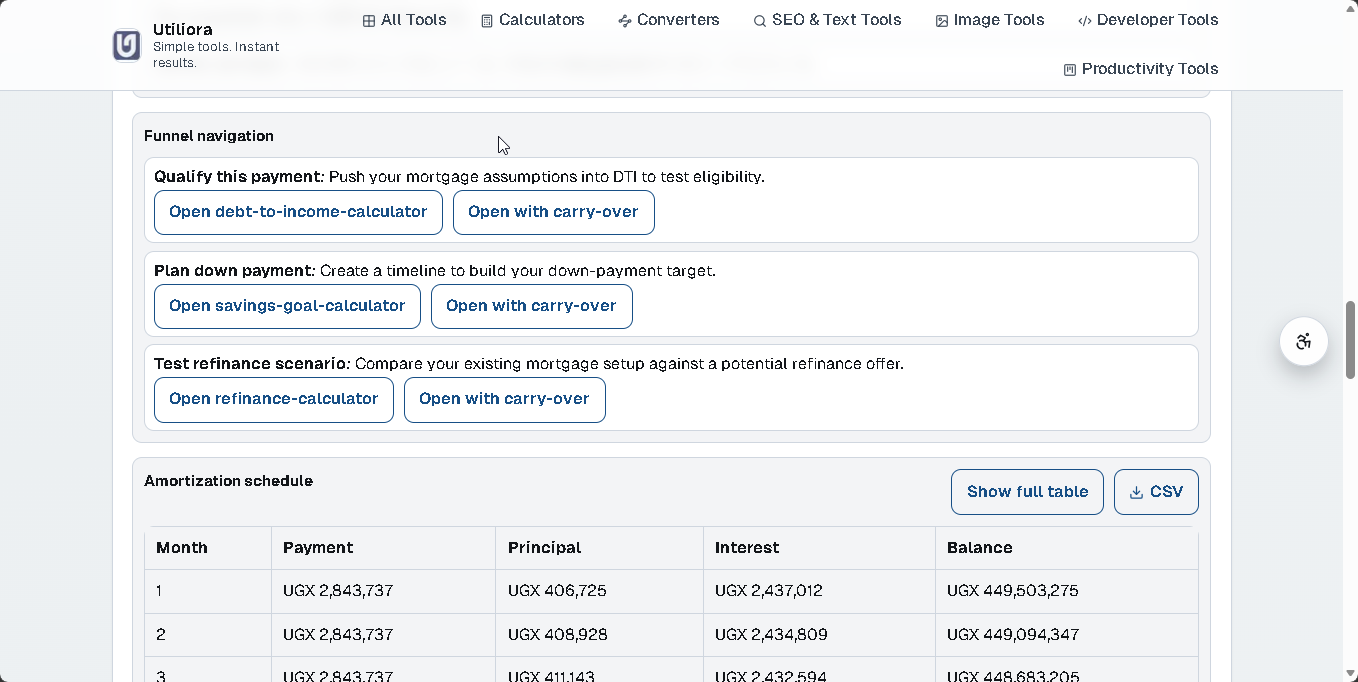Open DTI calculator with carry-over
The width and height of the screenshot is (1358, 682).
[x=553, y=212]
